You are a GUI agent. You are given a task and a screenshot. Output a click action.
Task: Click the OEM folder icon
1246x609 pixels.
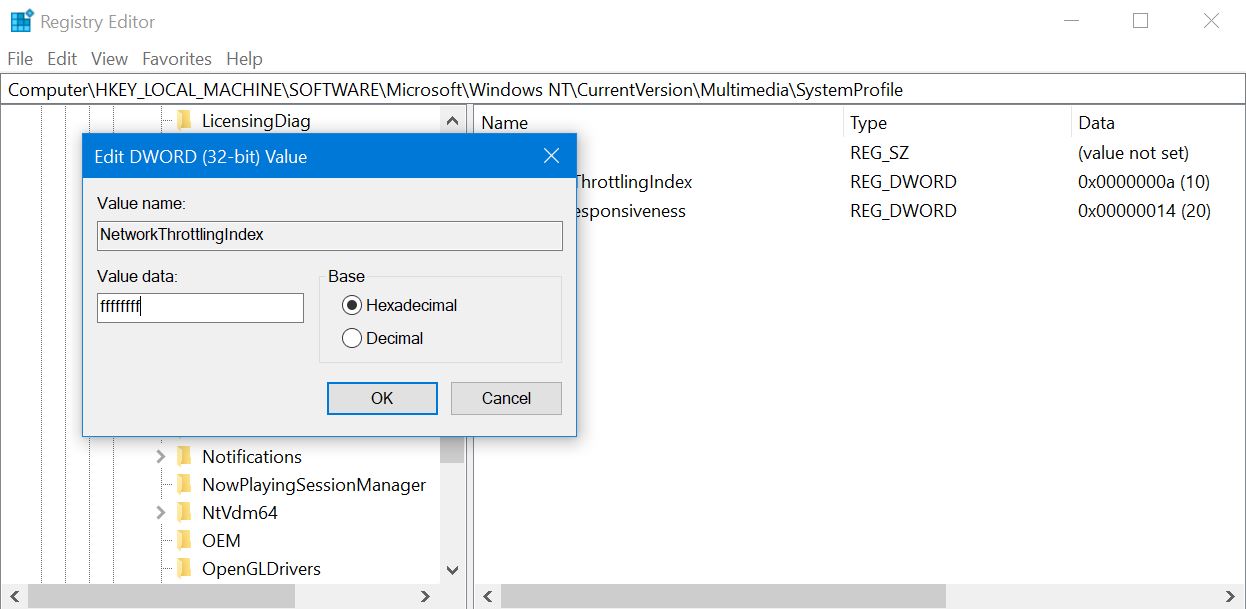pyautogui.click(x=184, y=541)
